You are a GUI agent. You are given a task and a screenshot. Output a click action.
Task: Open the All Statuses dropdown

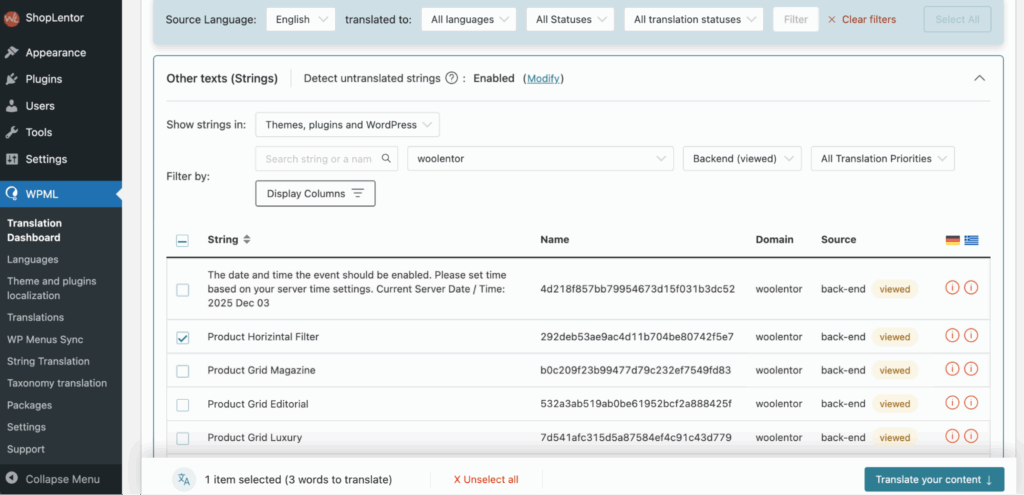570,20
